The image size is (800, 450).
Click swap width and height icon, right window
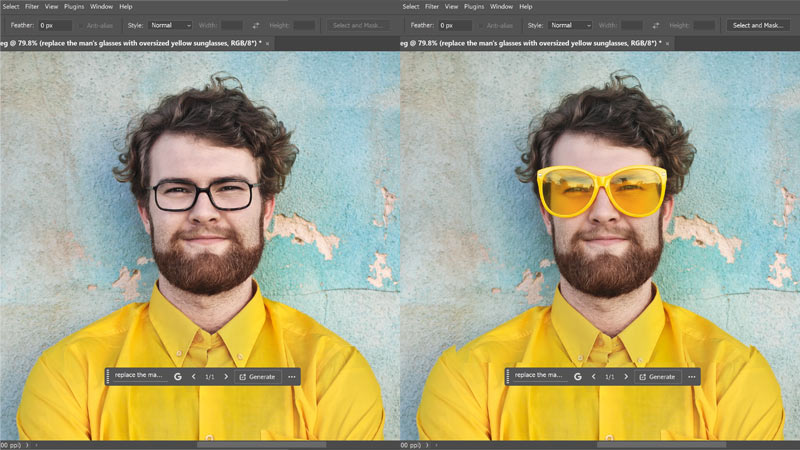point(656,25)
